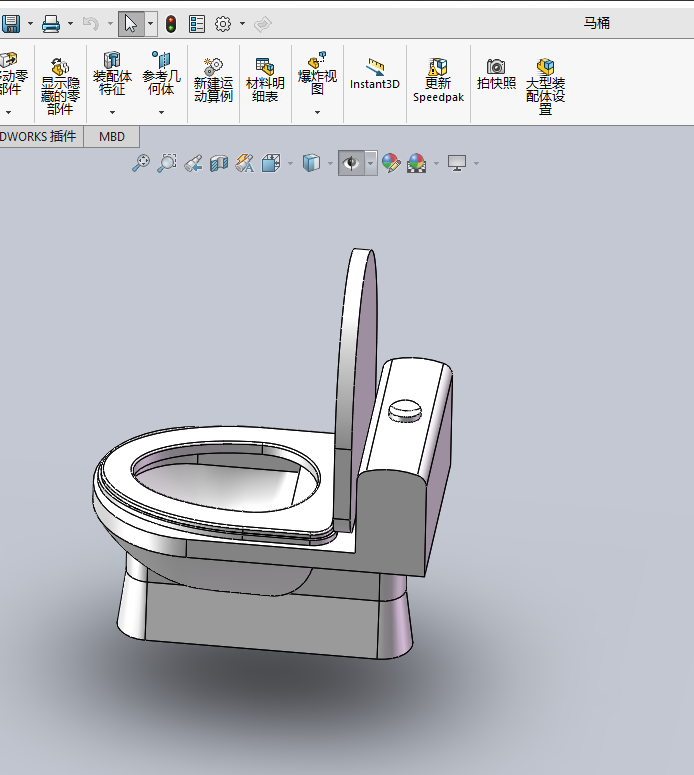Open the Display Style dropdown arrow
This screenshot has width=694, height=775.
point(330,163)
